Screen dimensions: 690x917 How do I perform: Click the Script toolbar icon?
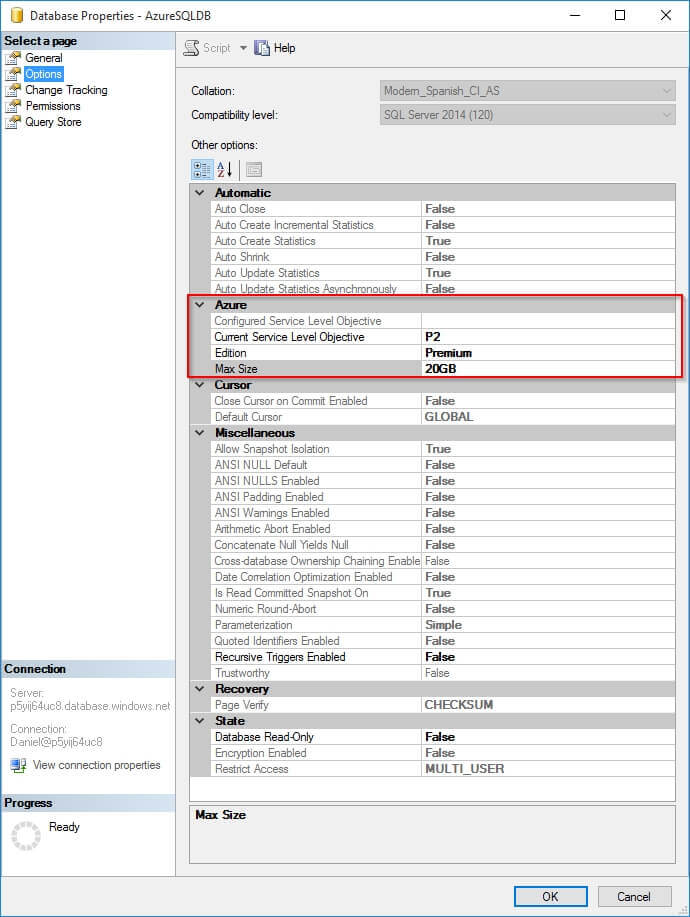191,48
